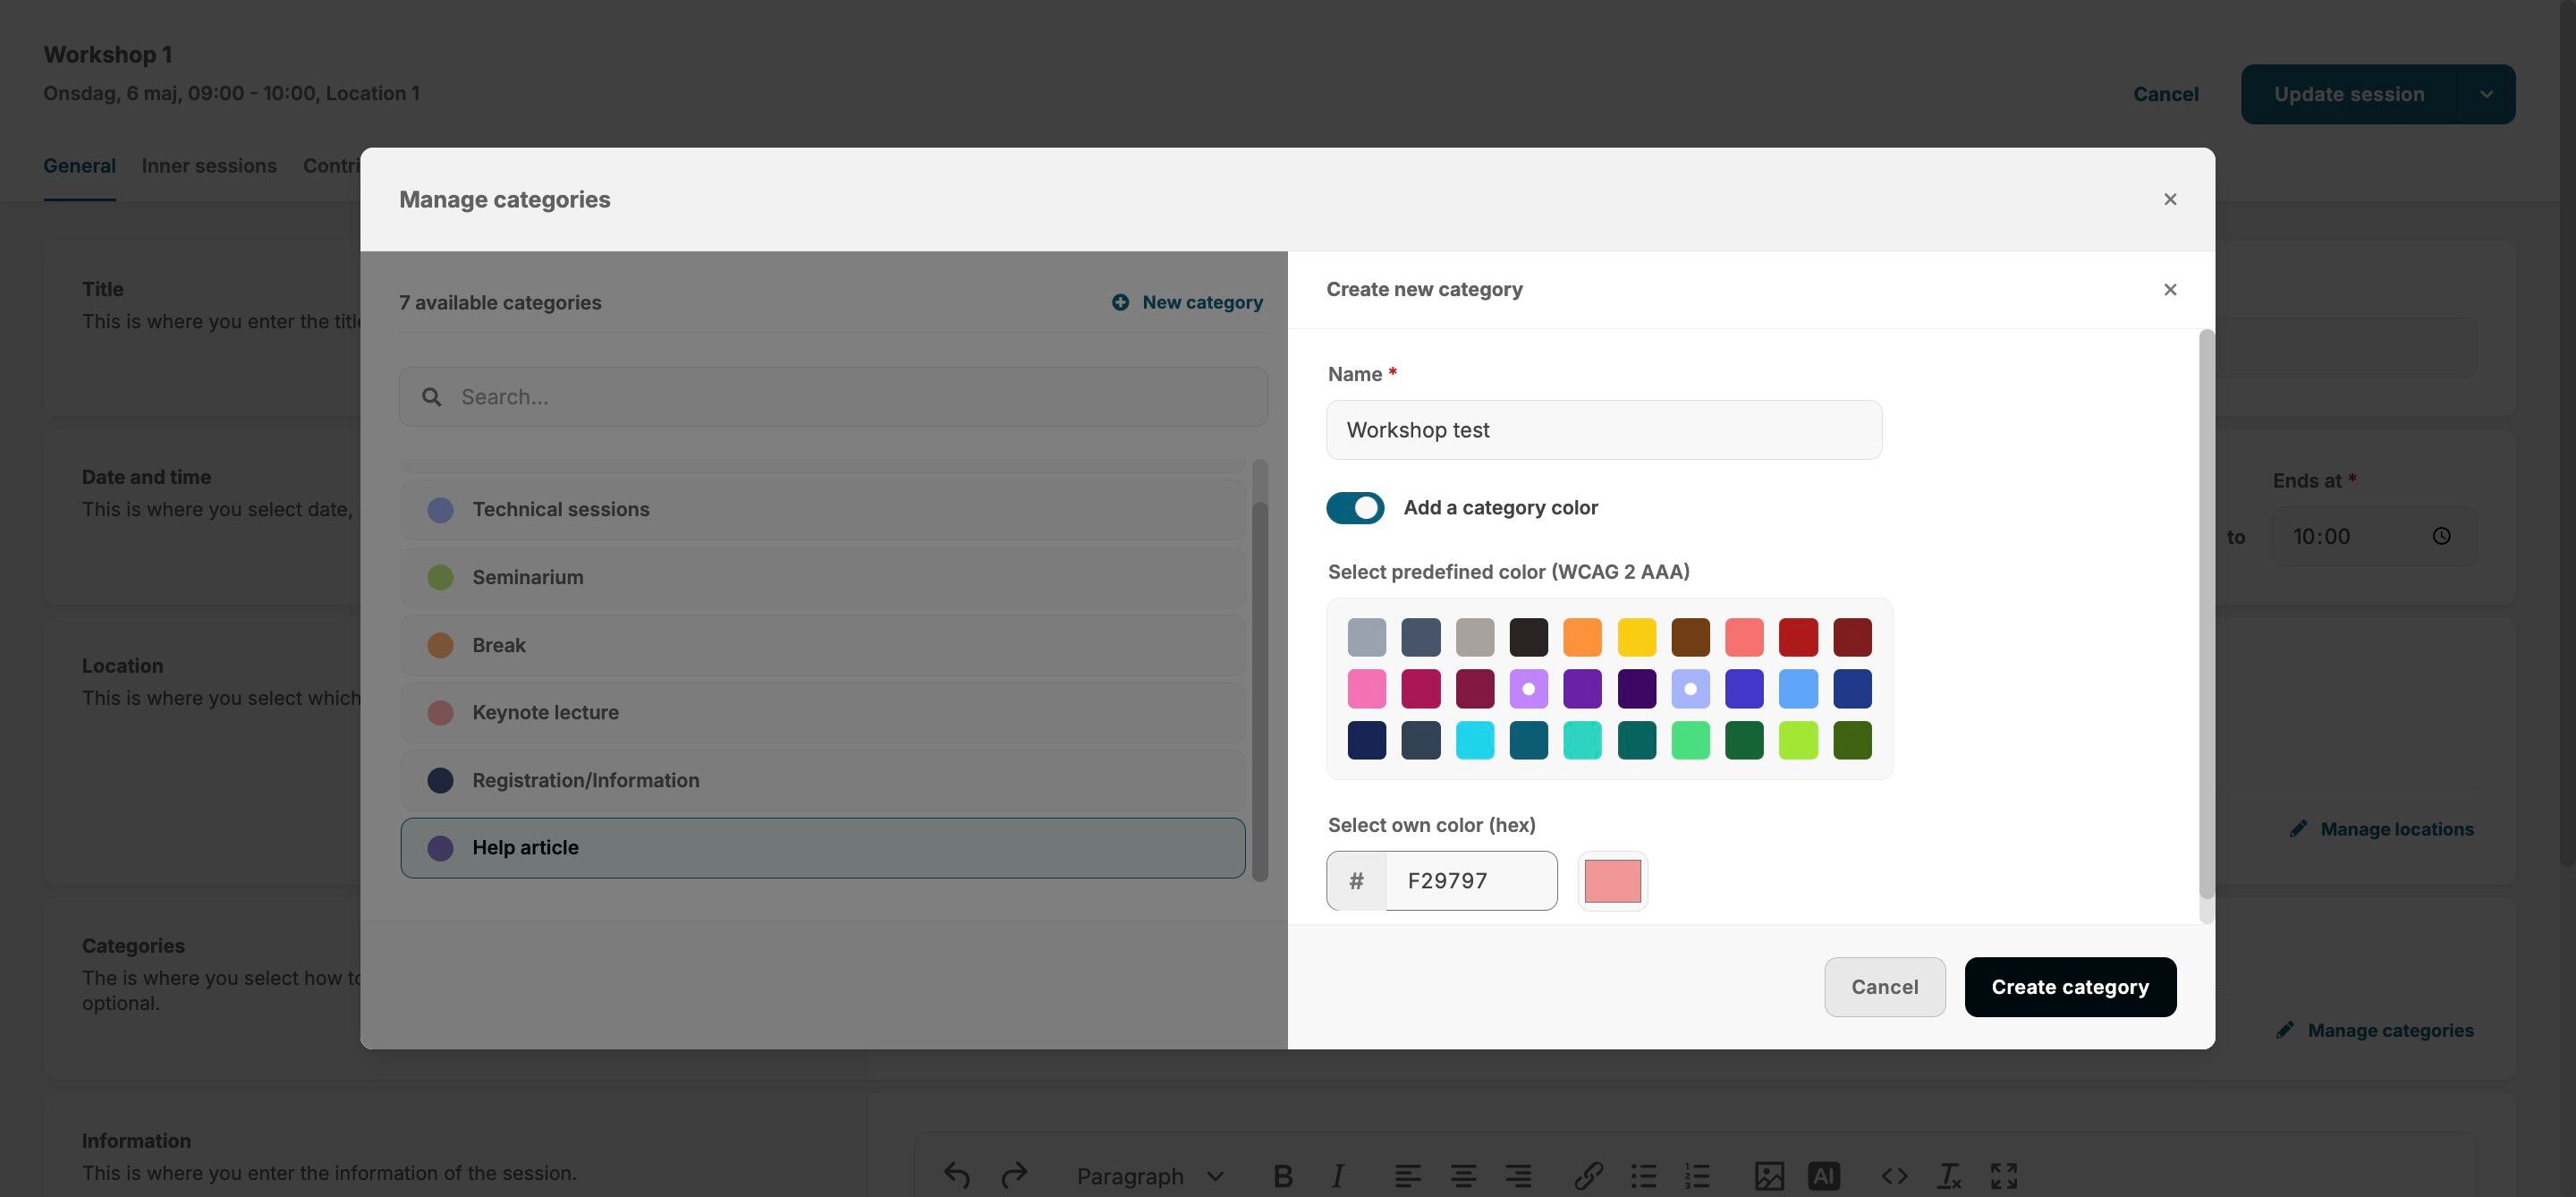Click the plus icon beside New category
The height and width of the screenshot is (1197, 2576).
point(1120,302)
